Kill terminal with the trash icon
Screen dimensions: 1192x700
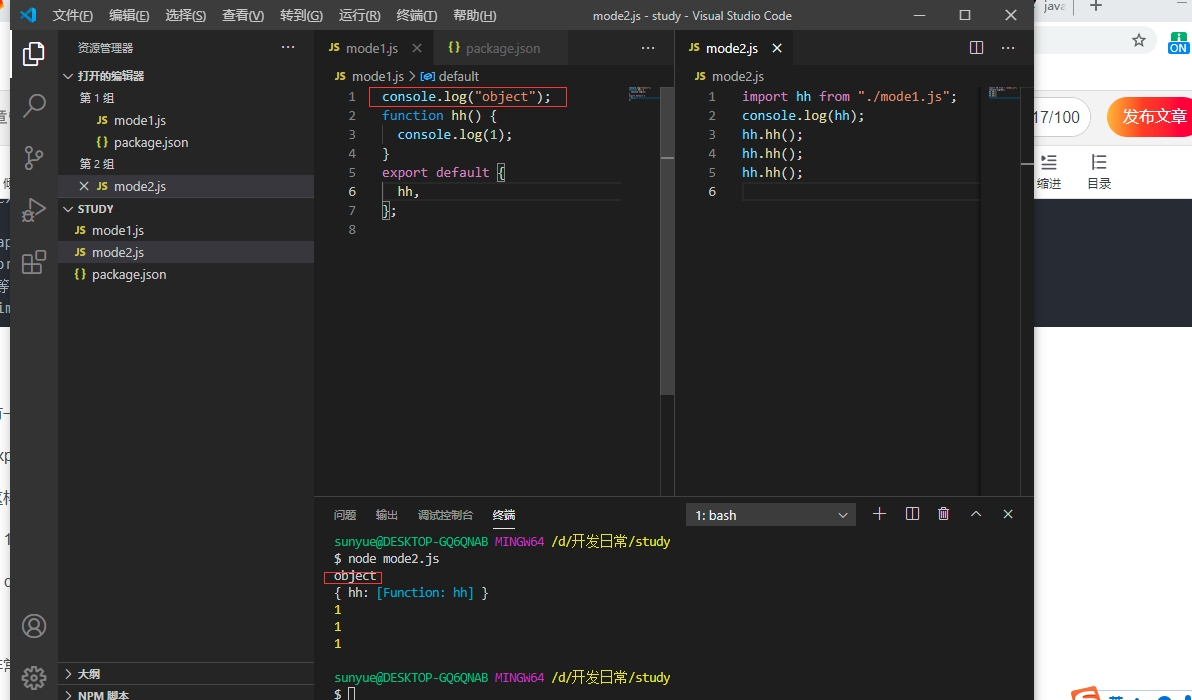(x=943, y=514)
